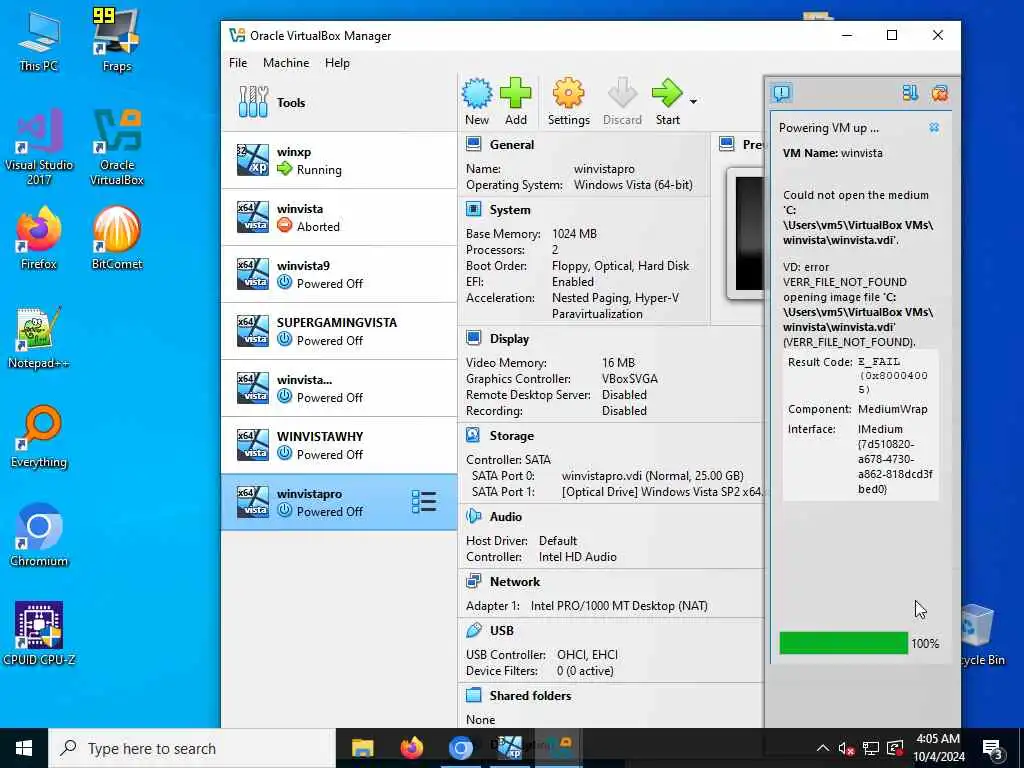Screen dimensions: 1024x768
Task: Click the delete finished notifications icon
Action: click(x=939, y=93)
